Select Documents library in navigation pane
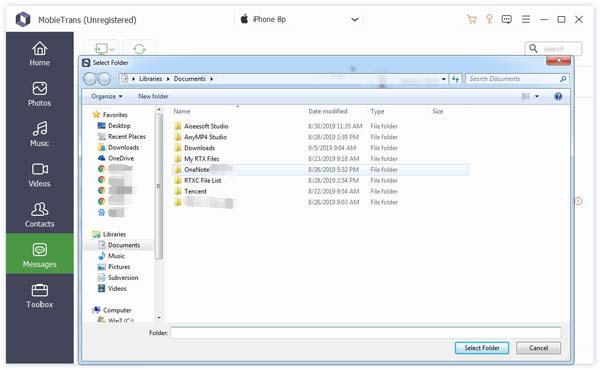Image resolution: width=600 pixels, height=370 pixels. [x=119, y=245]
